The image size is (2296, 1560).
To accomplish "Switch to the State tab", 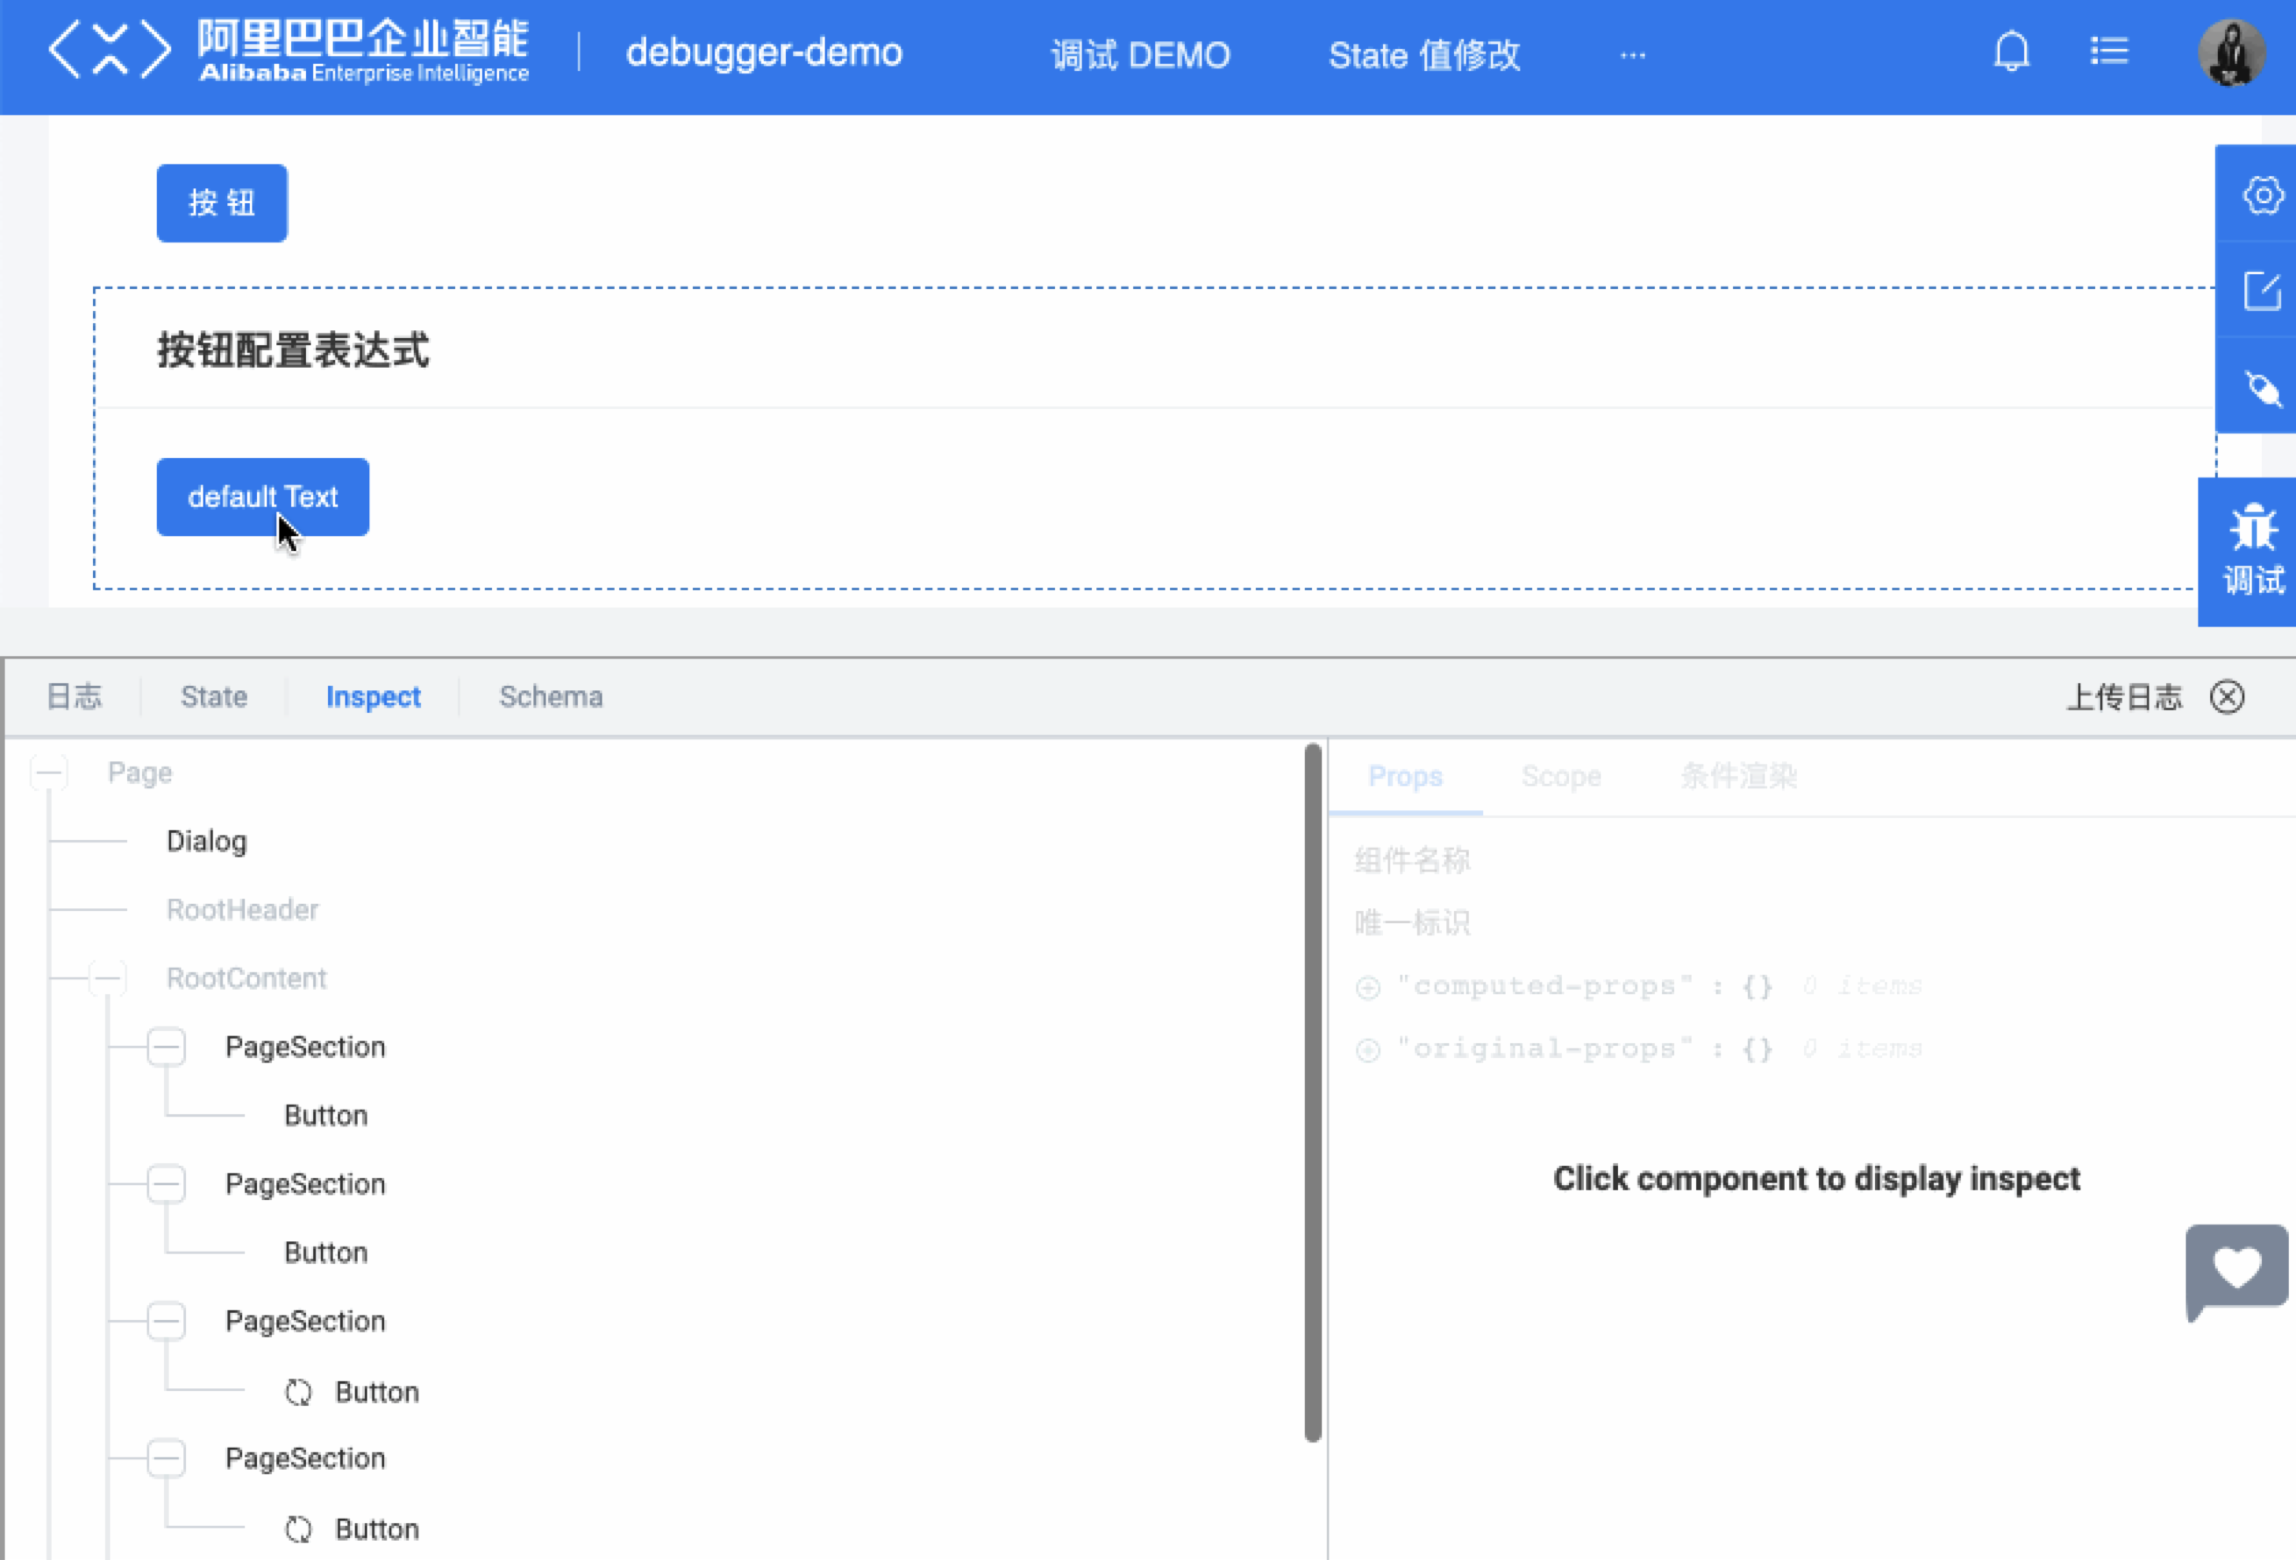I will point(213,697).
